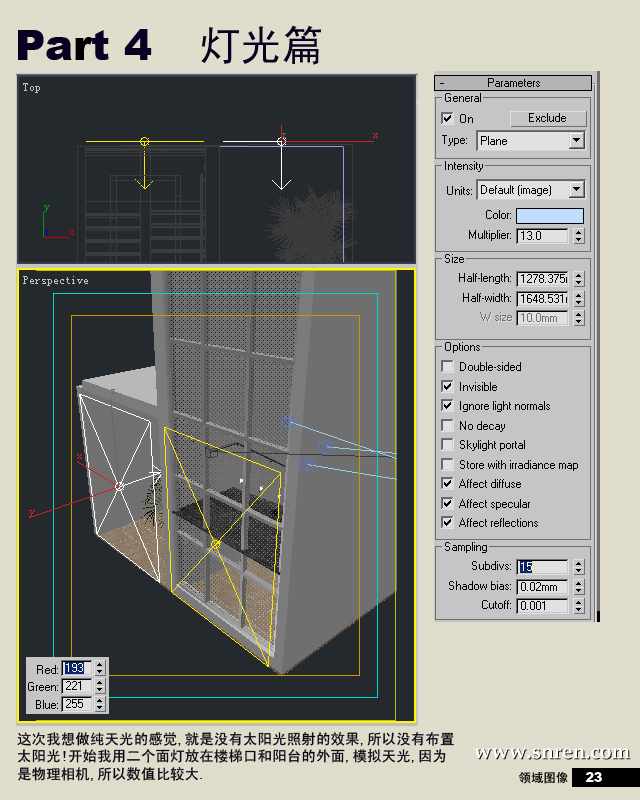Click the Blue value input field

pyautogui.click(x=76, y=704)
